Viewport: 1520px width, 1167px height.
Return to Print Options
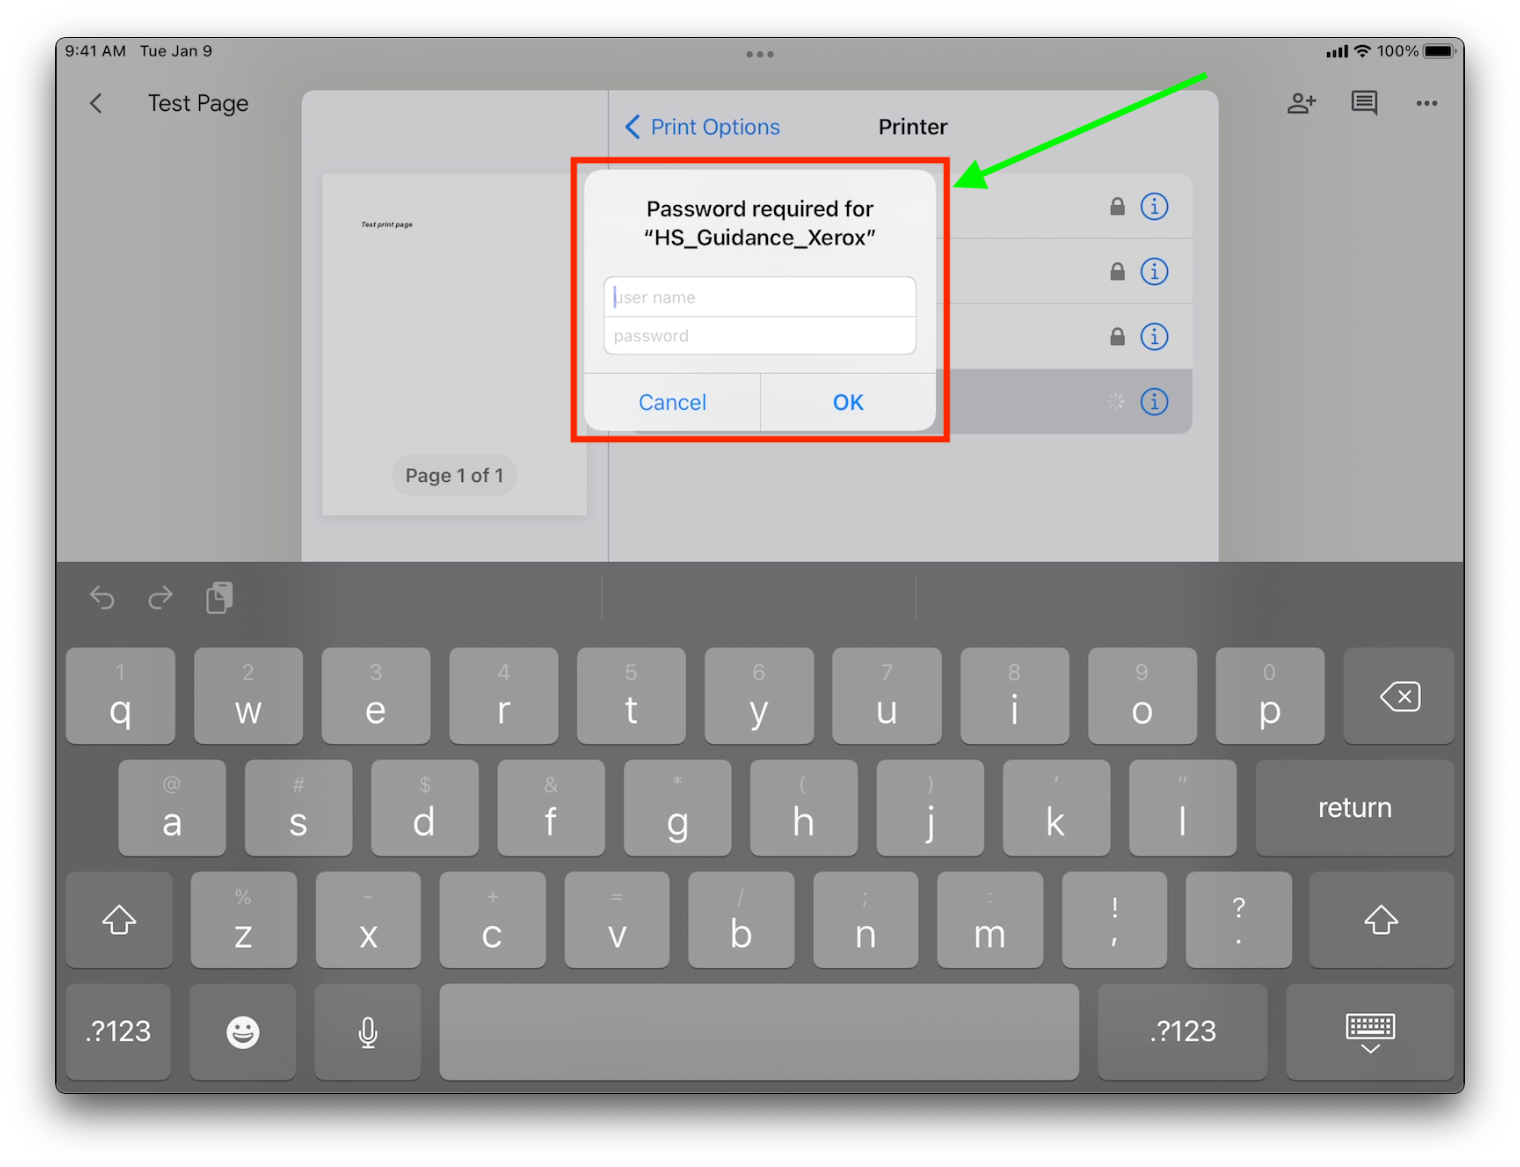pos(702,127)
